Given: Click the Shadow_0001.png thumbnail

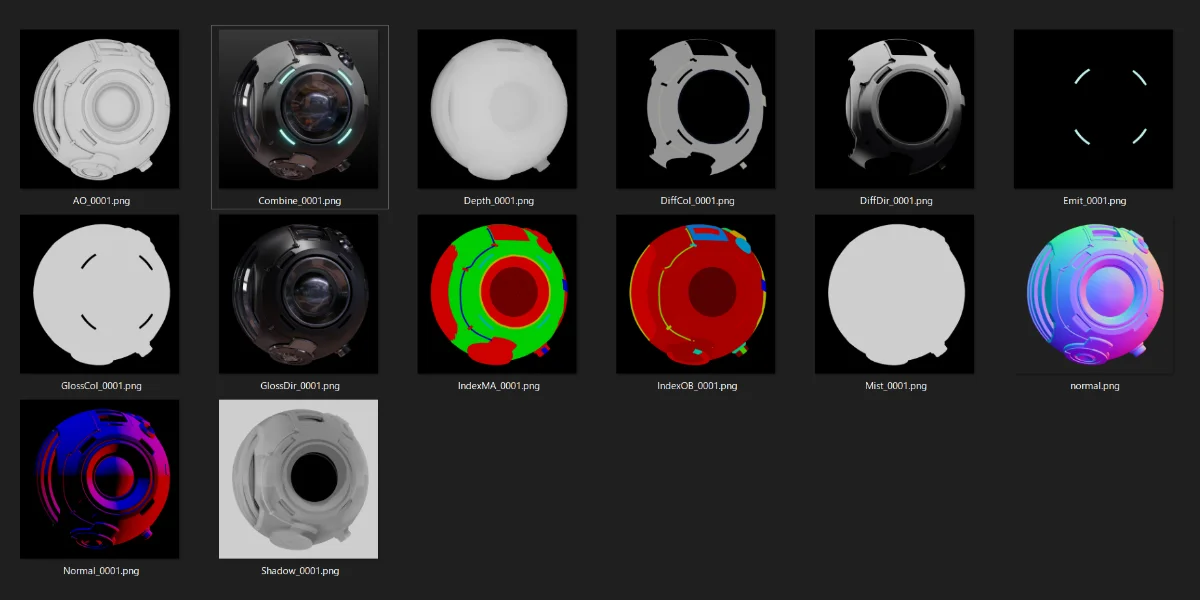Looking at the screenshot, I should (298, 479).
